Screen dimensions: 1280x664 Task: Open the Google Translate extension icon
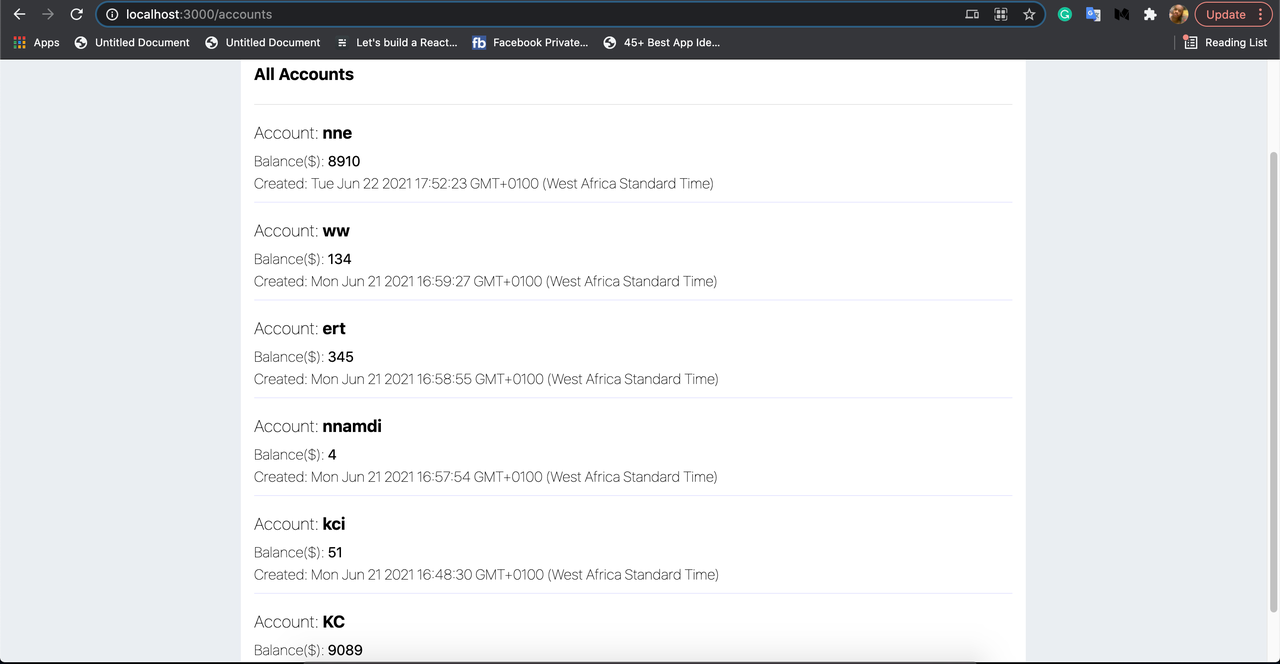(x=1093, y=14)
